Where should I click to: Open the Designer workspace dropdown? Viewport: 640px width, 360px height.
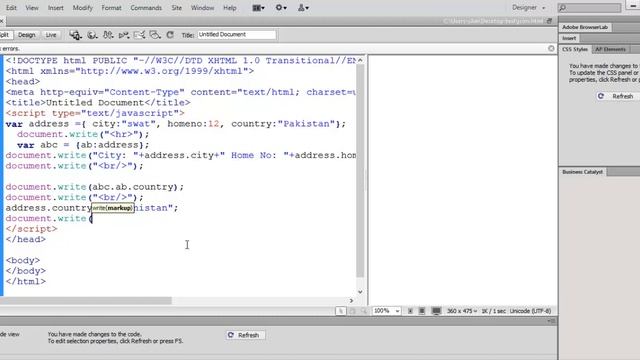coord(529,8)
